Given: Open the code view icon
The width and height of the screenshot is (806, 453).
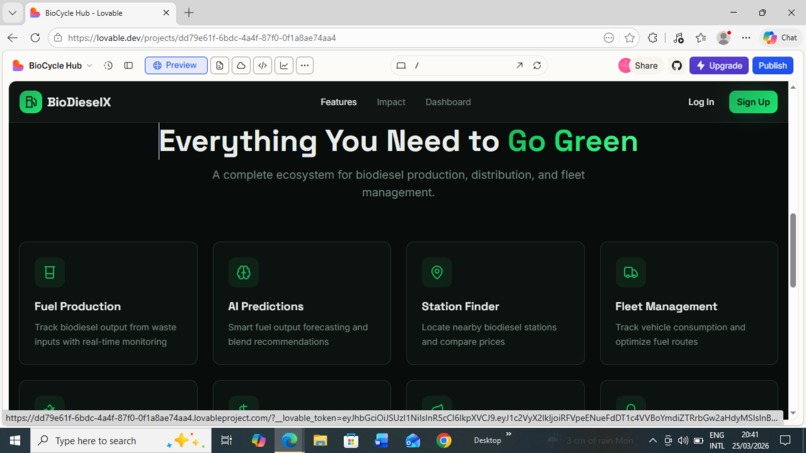Looking at the screenshot, I should [262, 65].
